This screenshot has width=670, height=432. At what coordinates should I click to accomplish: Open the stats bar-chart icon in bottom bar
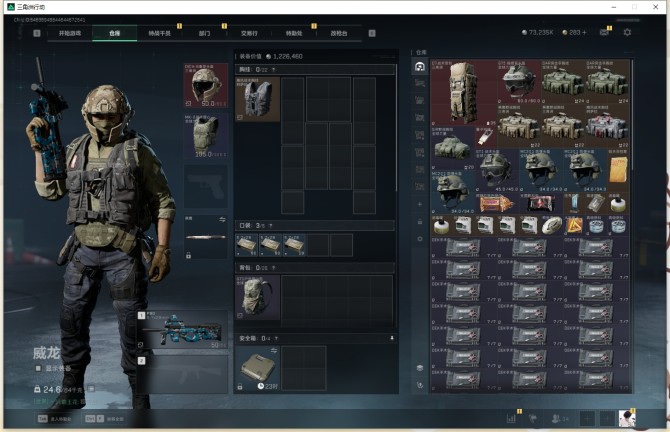coord(511,419)
